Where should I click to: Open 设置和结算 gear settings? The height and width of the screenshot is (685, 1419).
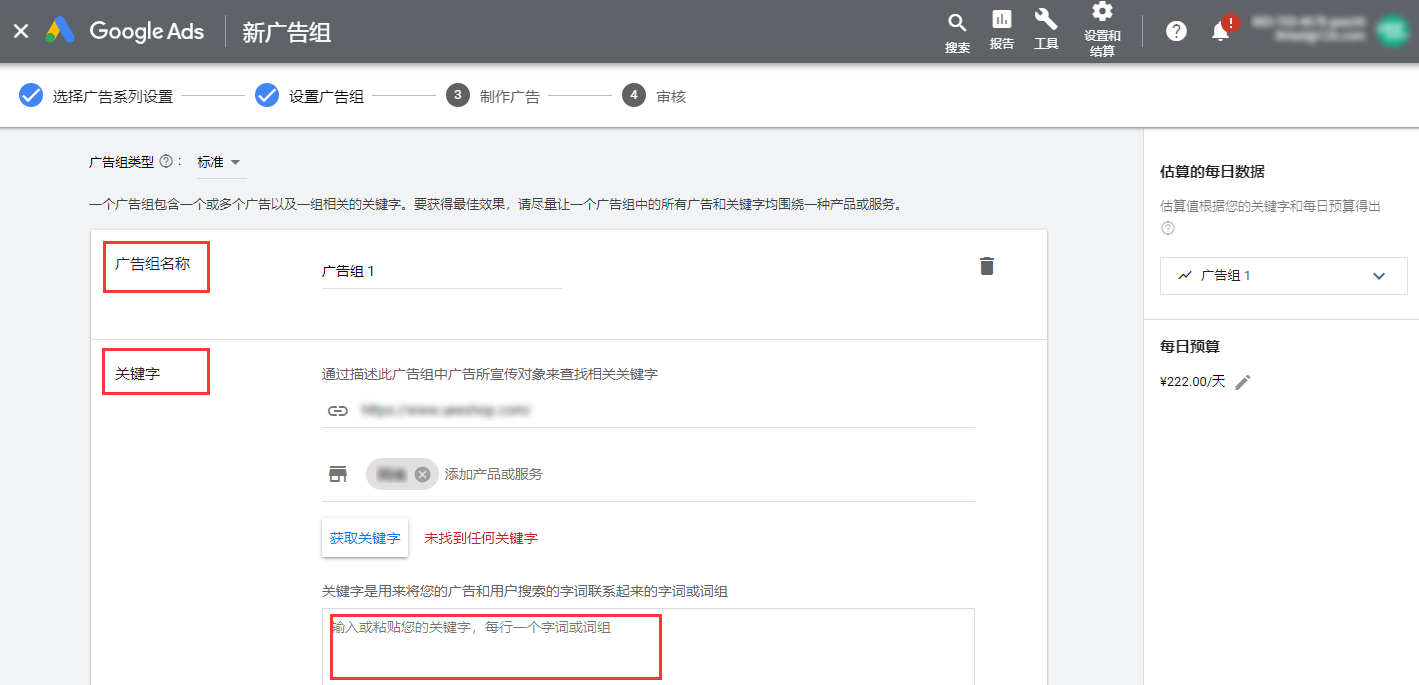tap(1102, 30)
